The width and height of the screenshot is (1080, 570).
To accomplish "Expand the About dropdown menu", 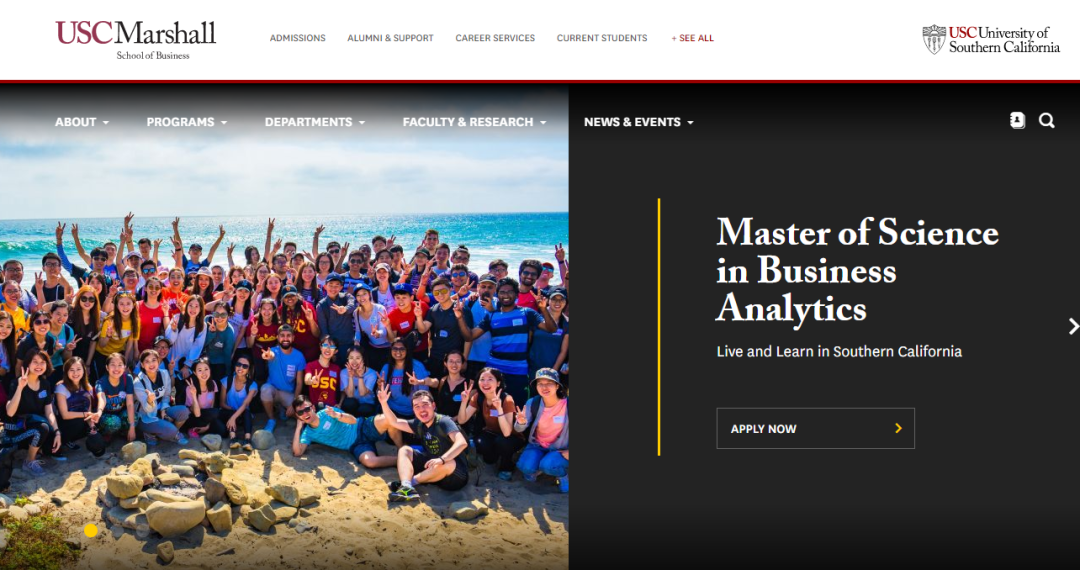I will pyautogui.click(x=82, y=122).
